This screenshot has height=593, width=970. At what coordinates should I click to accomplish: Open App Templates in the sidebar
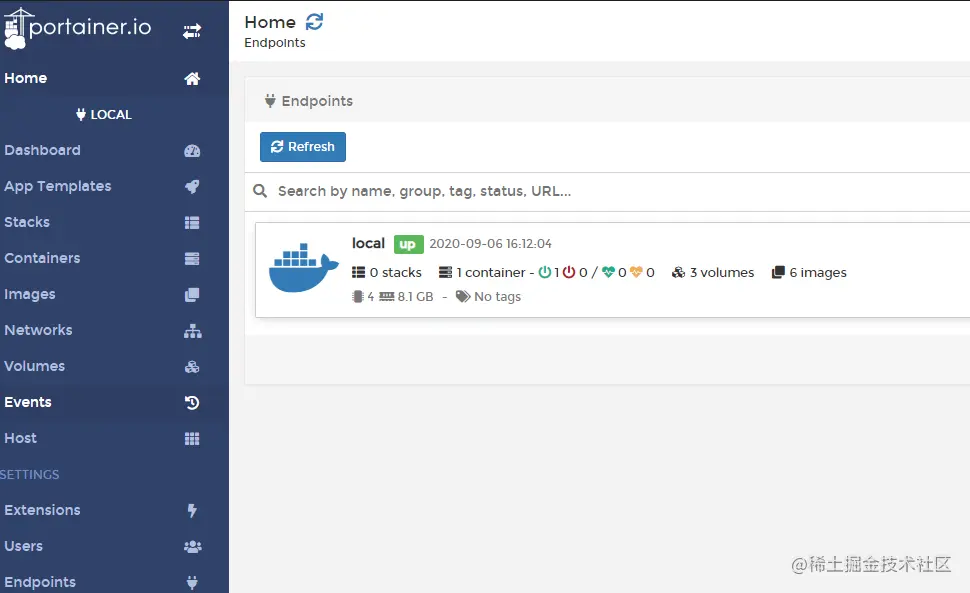58,186
